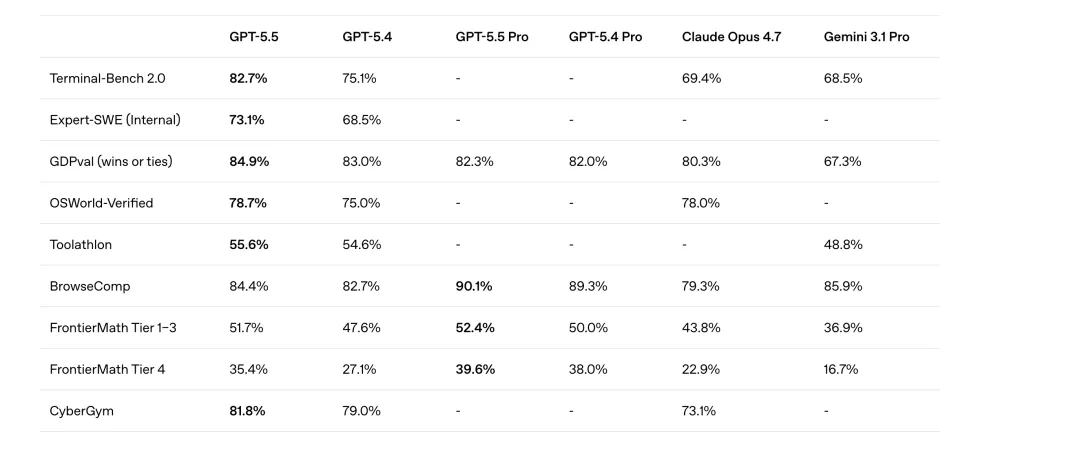Click the Terminal-Bench 2.0 row label
This screenshot has height=462, width=1080.
click(x=107, y=78)
